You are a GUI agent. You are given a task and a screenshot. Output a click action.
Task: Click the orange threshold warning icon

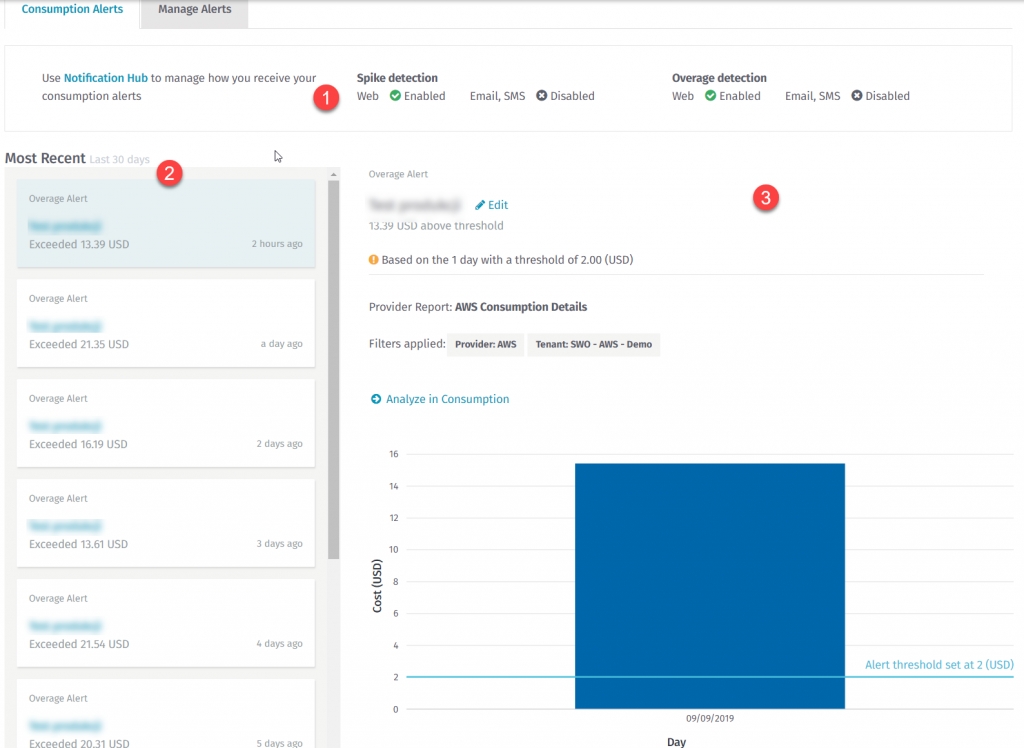(x=374, y=260)
